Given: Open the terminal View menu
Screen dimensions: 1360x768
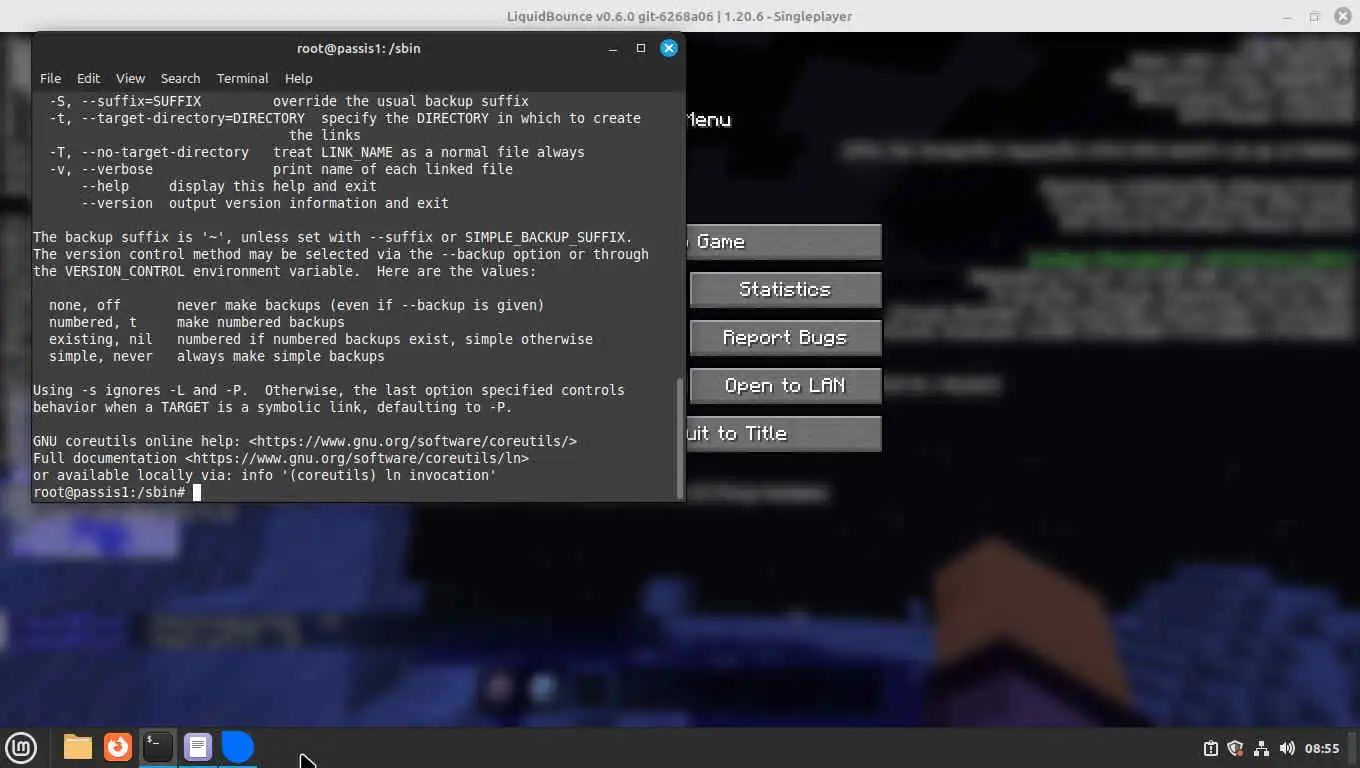Looking at the screenshot, I should pyautogui.click(x=130, y=78).
